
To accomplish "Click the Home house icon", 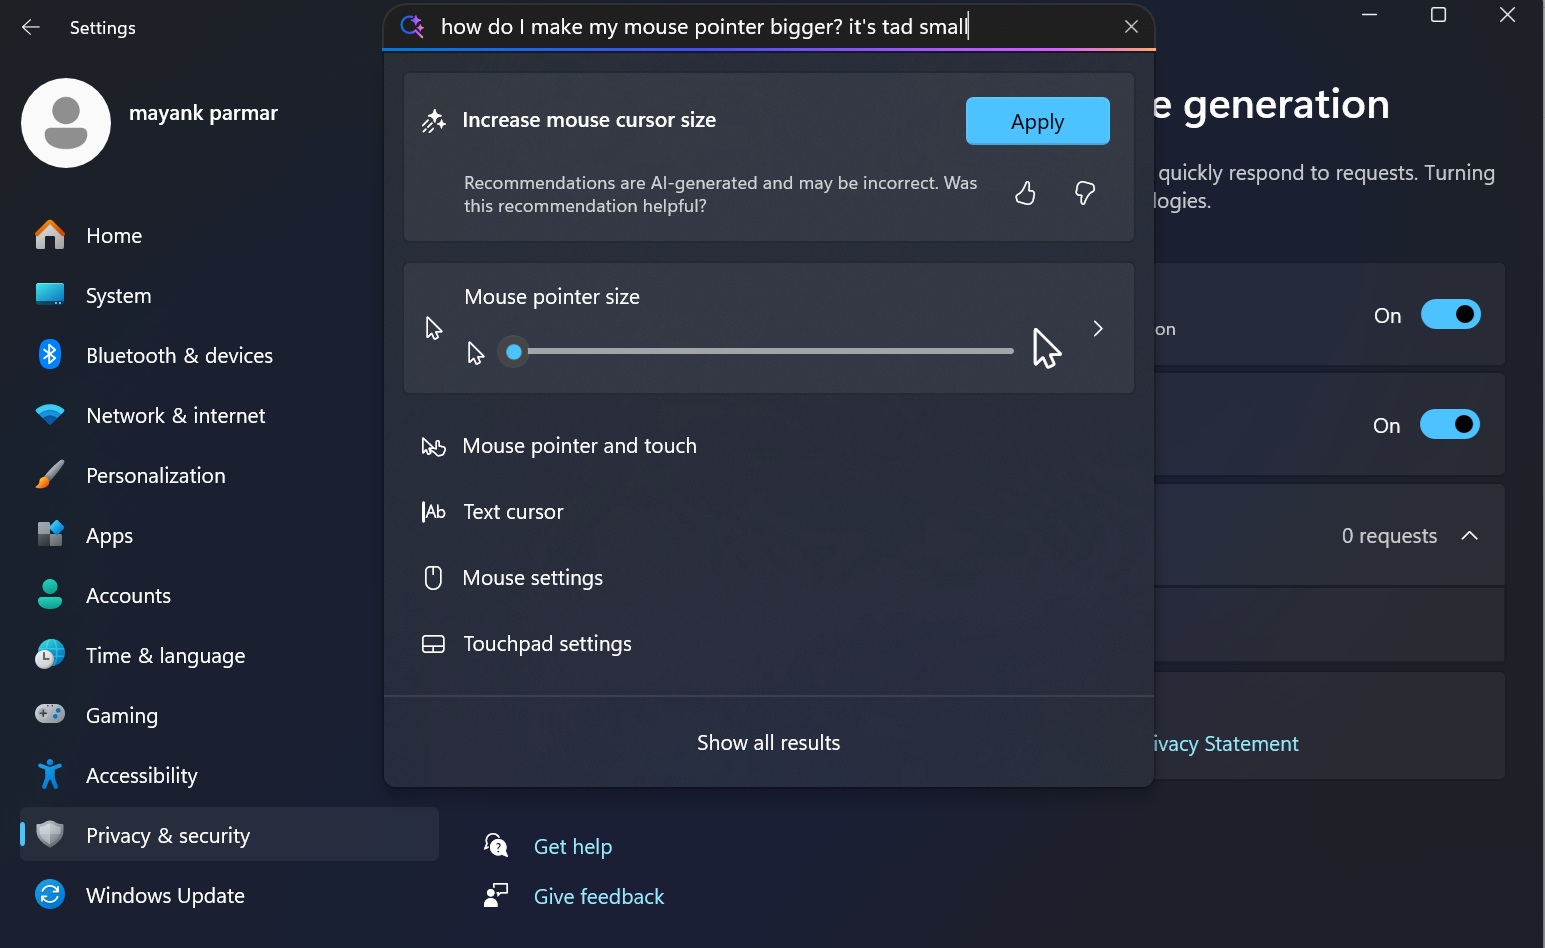I will (50, 235).
